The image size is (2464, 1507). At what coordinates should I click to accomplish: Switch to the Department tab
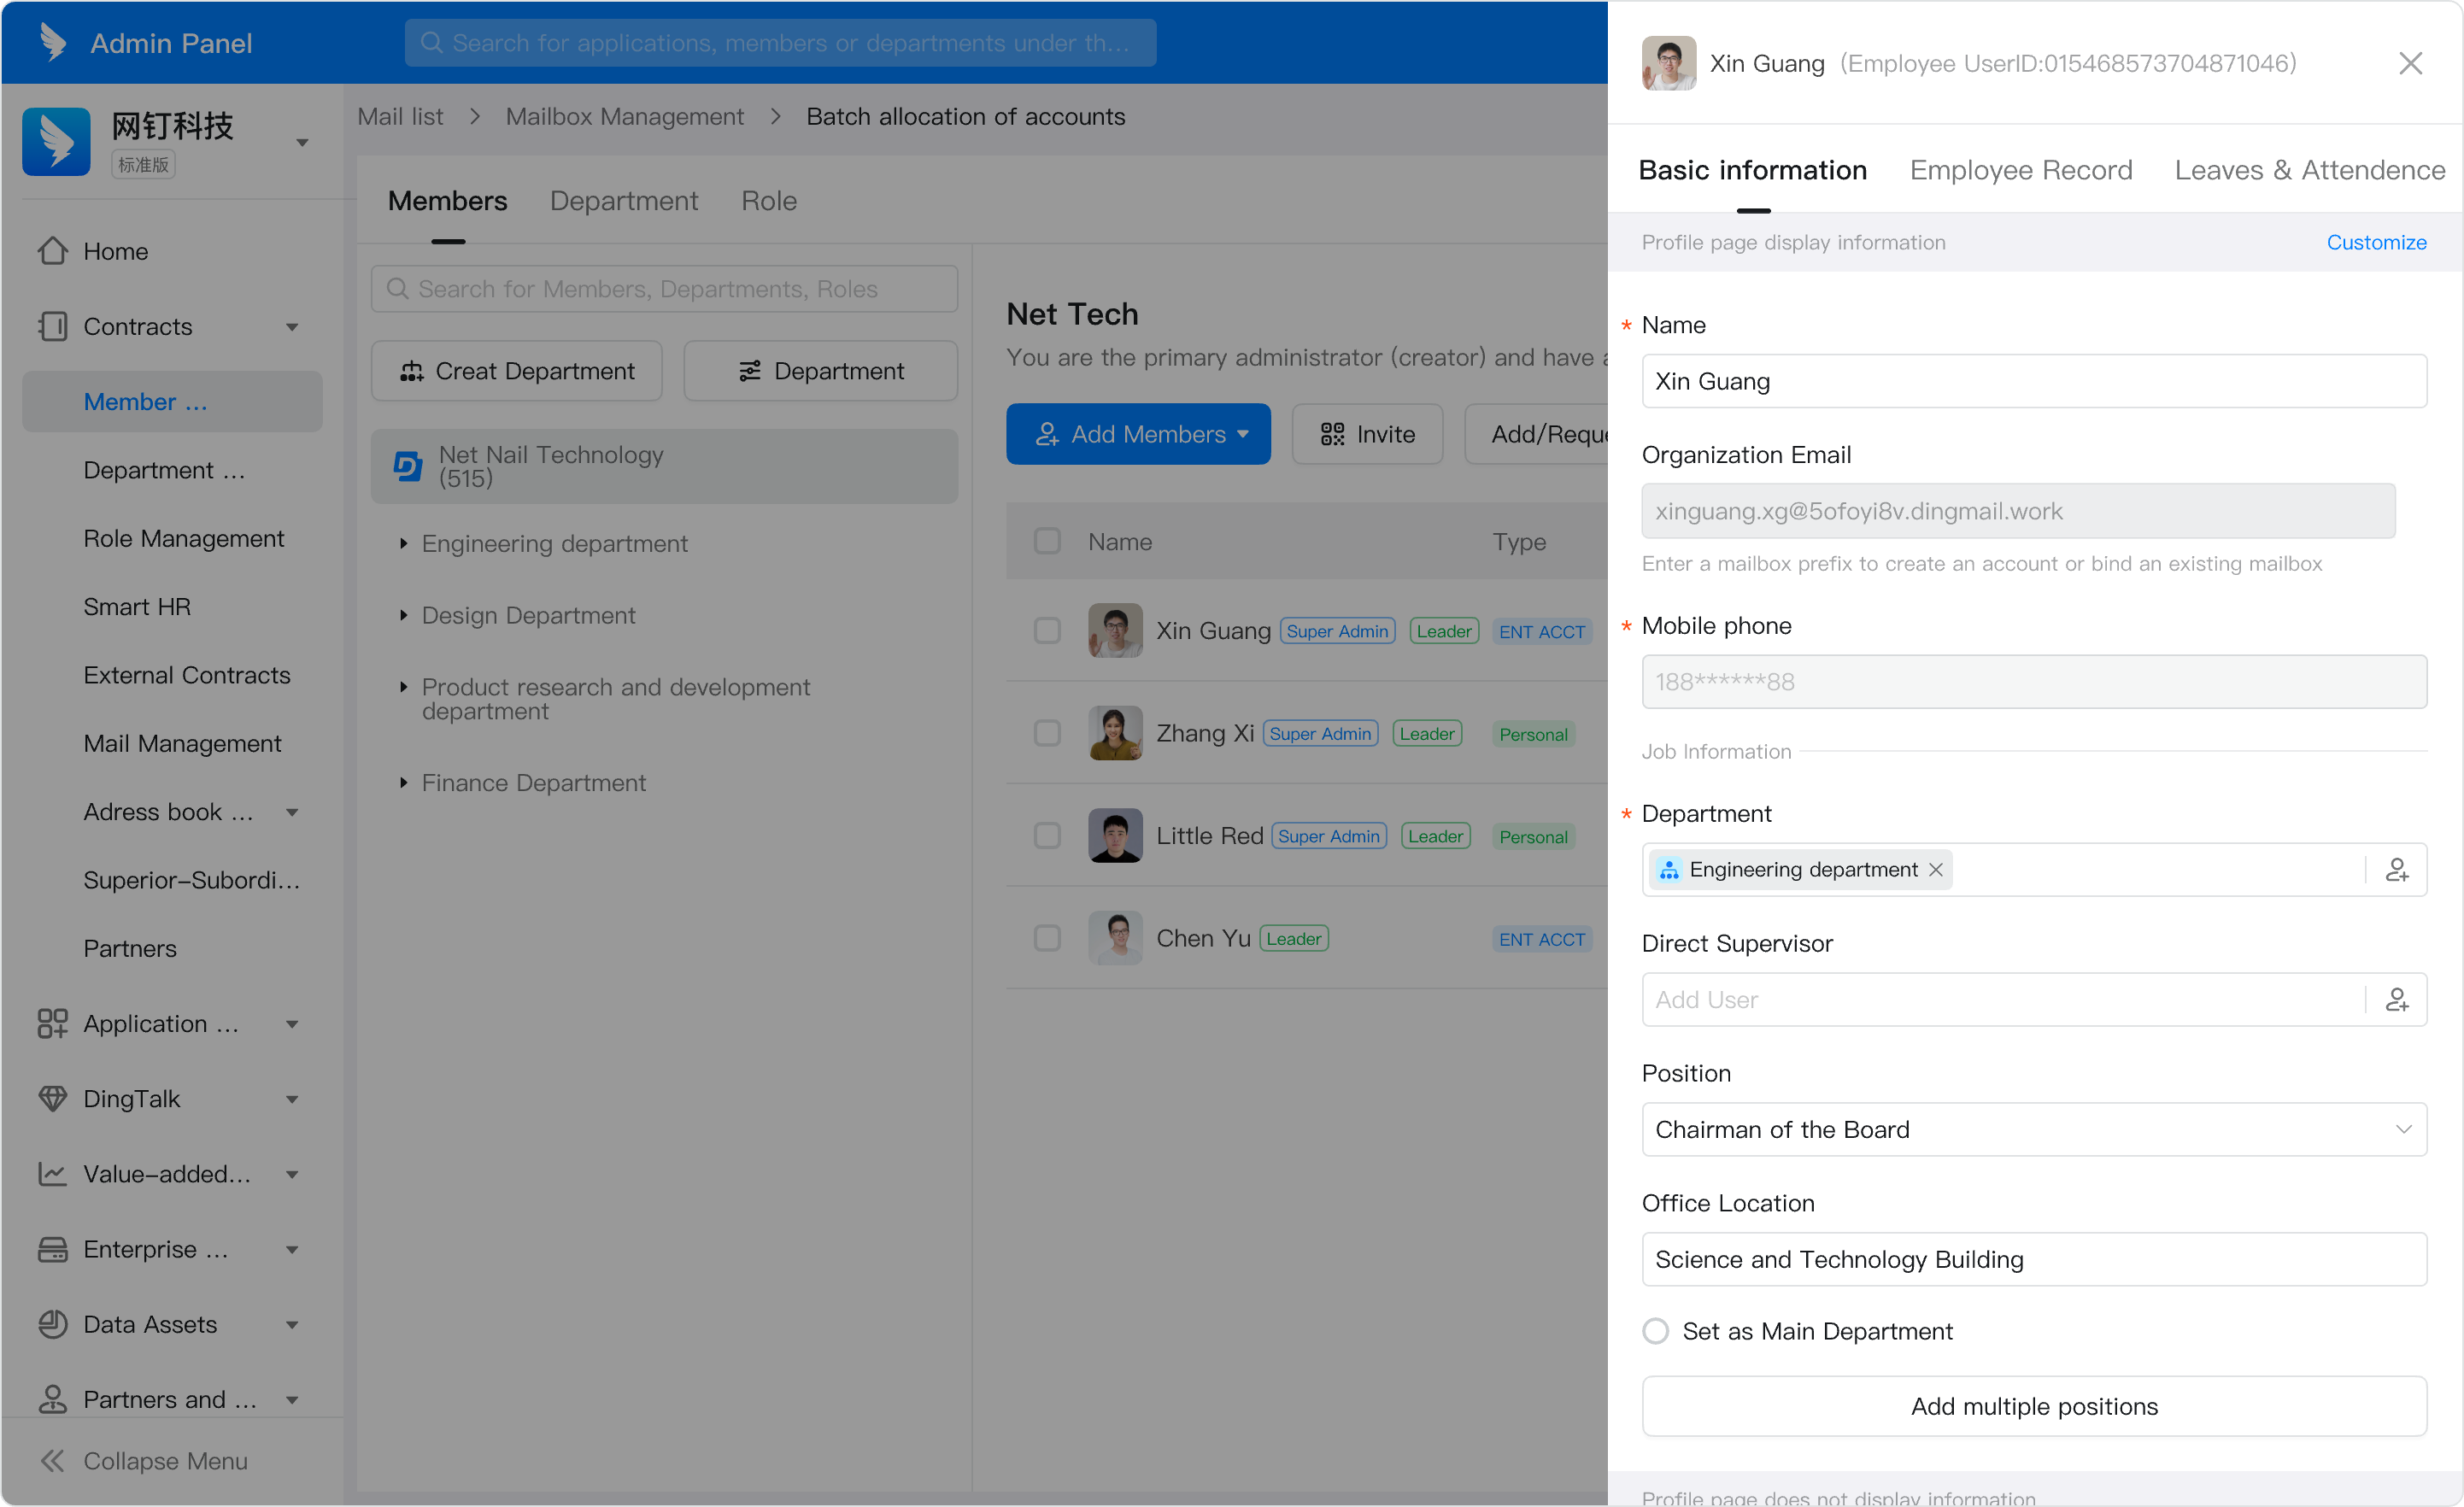tap(623, 201)
